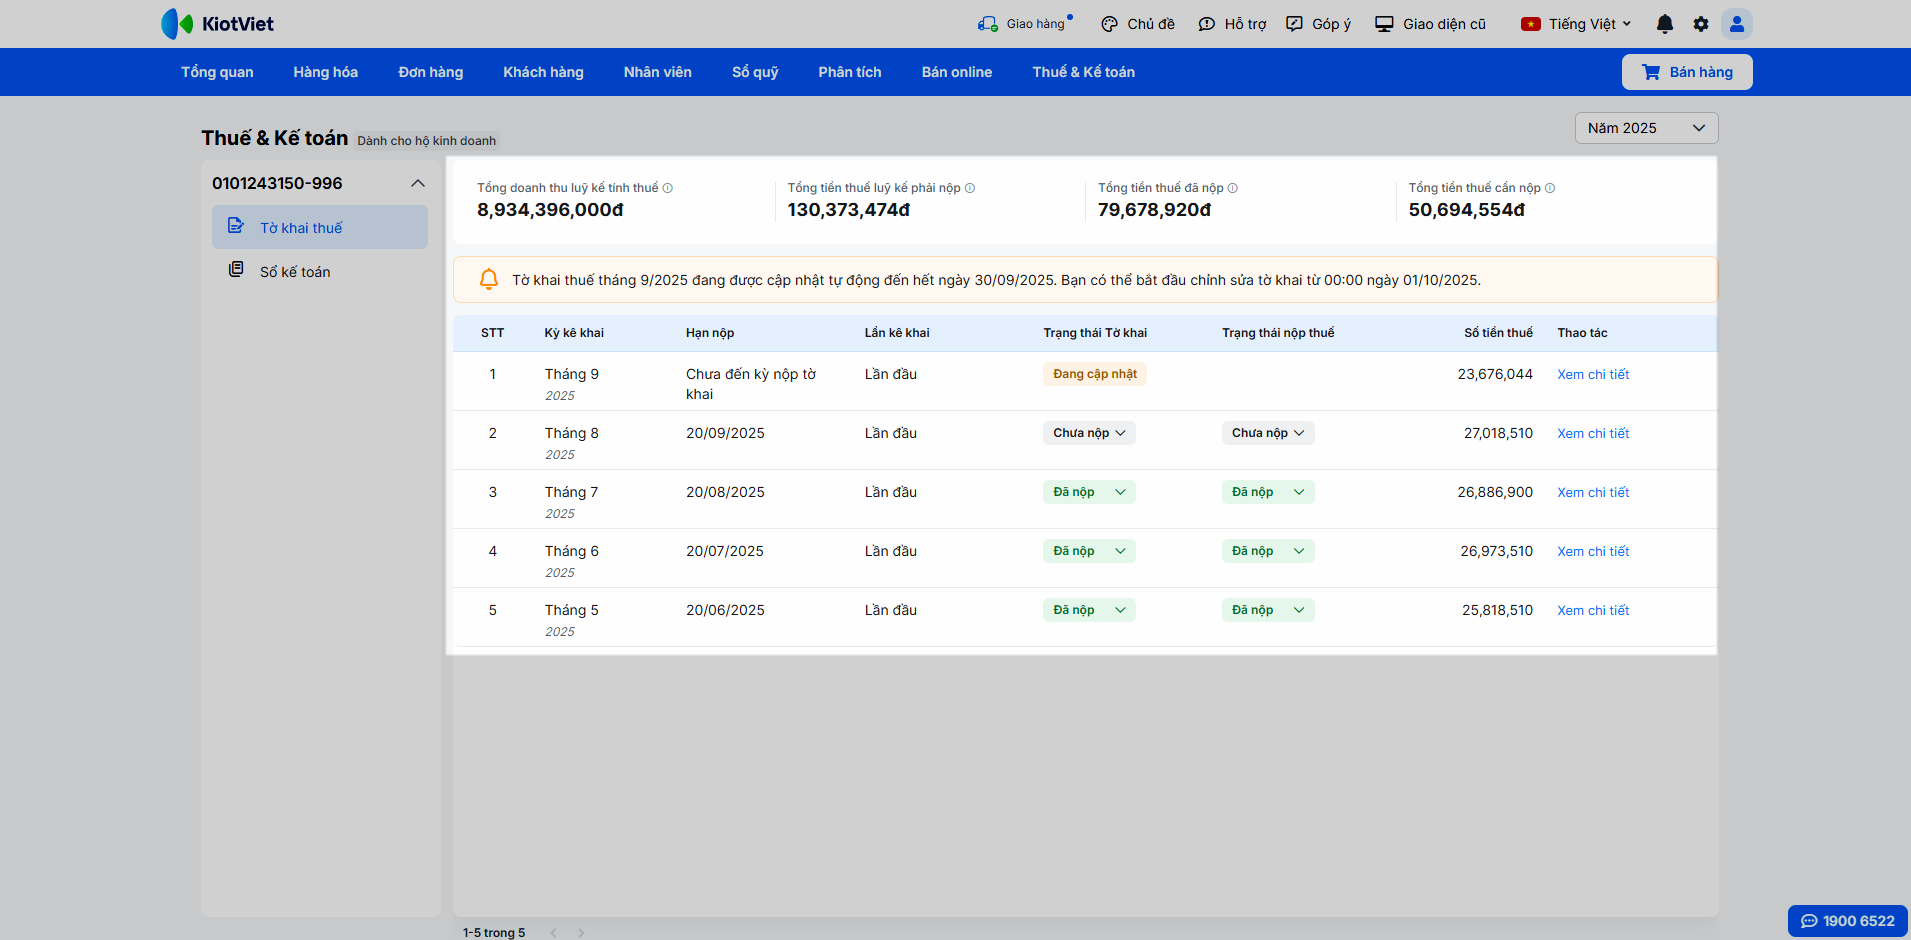Click the KiotViet logo
The width and height of the screenshot is (1911, 940).
218,24
